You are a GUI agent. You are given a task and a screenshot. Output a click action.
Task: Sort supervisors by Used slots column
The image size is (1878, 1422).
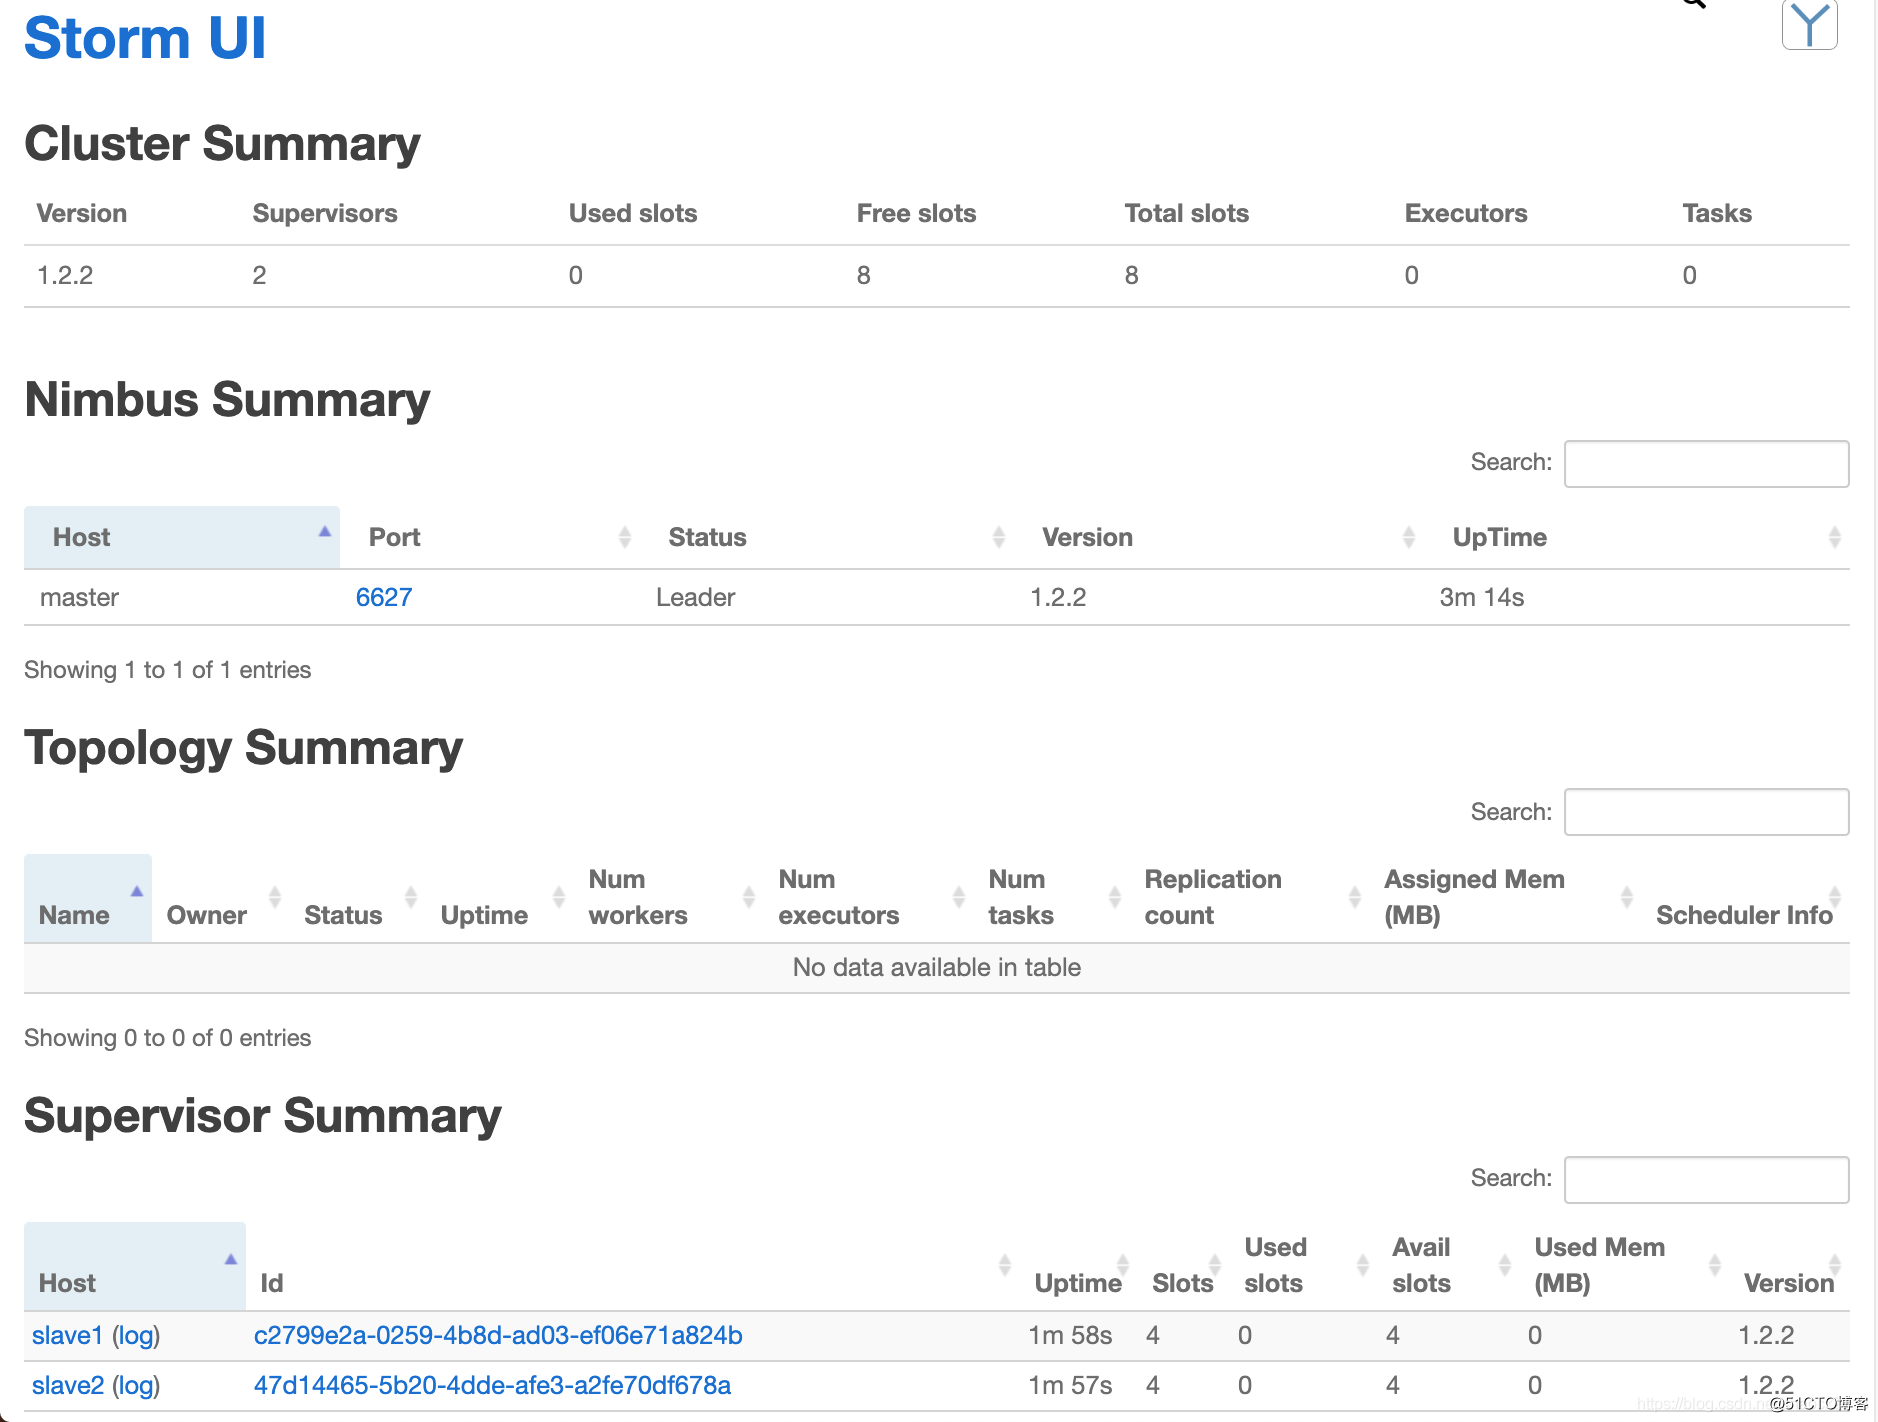click(x=1304, y=1266)
